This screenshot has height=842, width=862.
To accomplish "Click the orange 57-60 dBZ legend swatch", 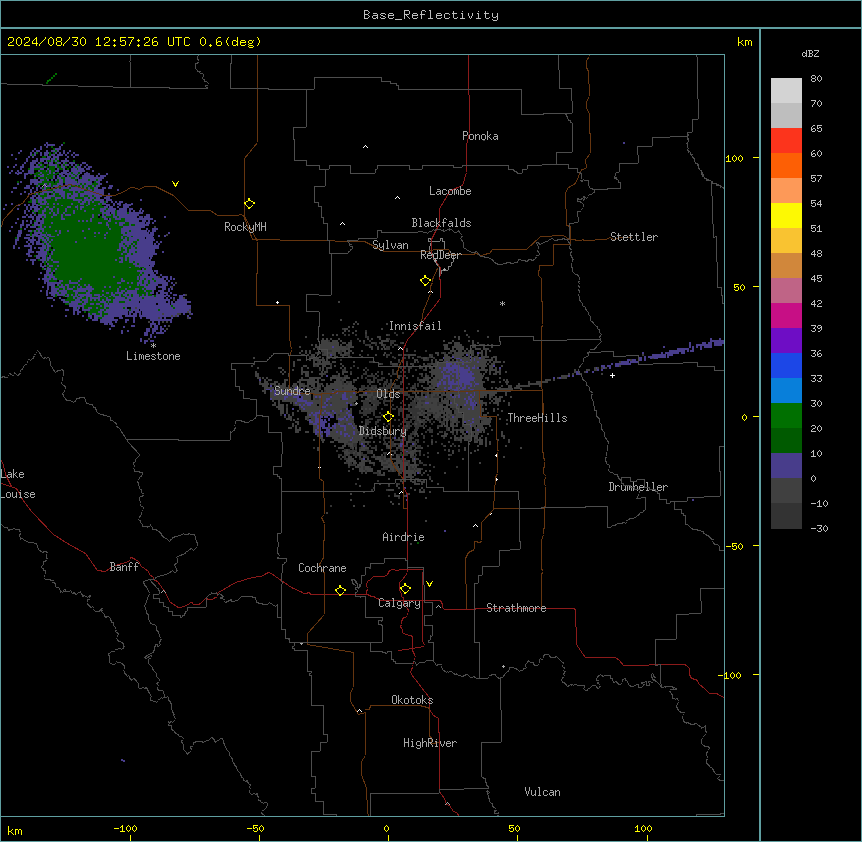I will (x=786, y=165).
